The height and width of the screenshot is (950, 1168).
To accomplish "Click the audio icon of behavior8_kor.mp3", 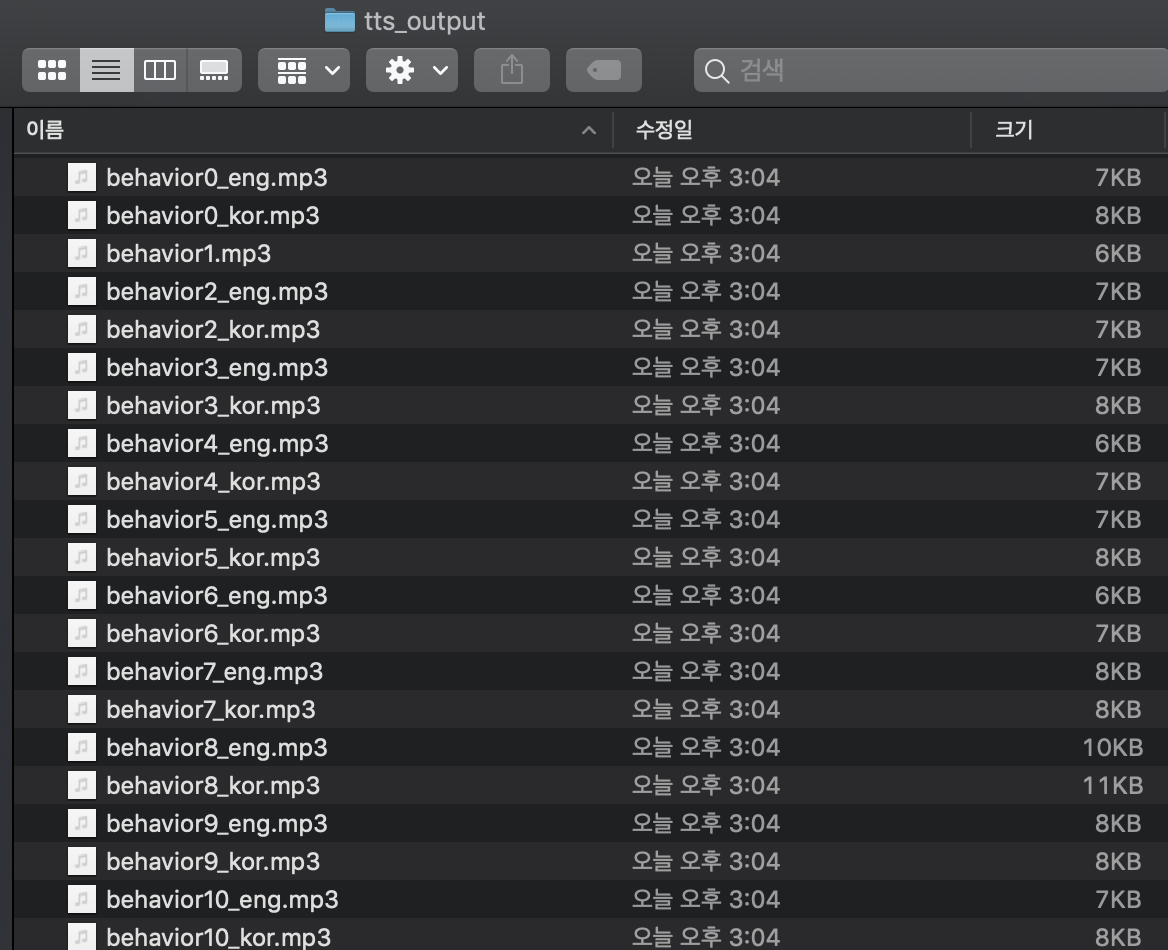I will [x=82, y=785].
